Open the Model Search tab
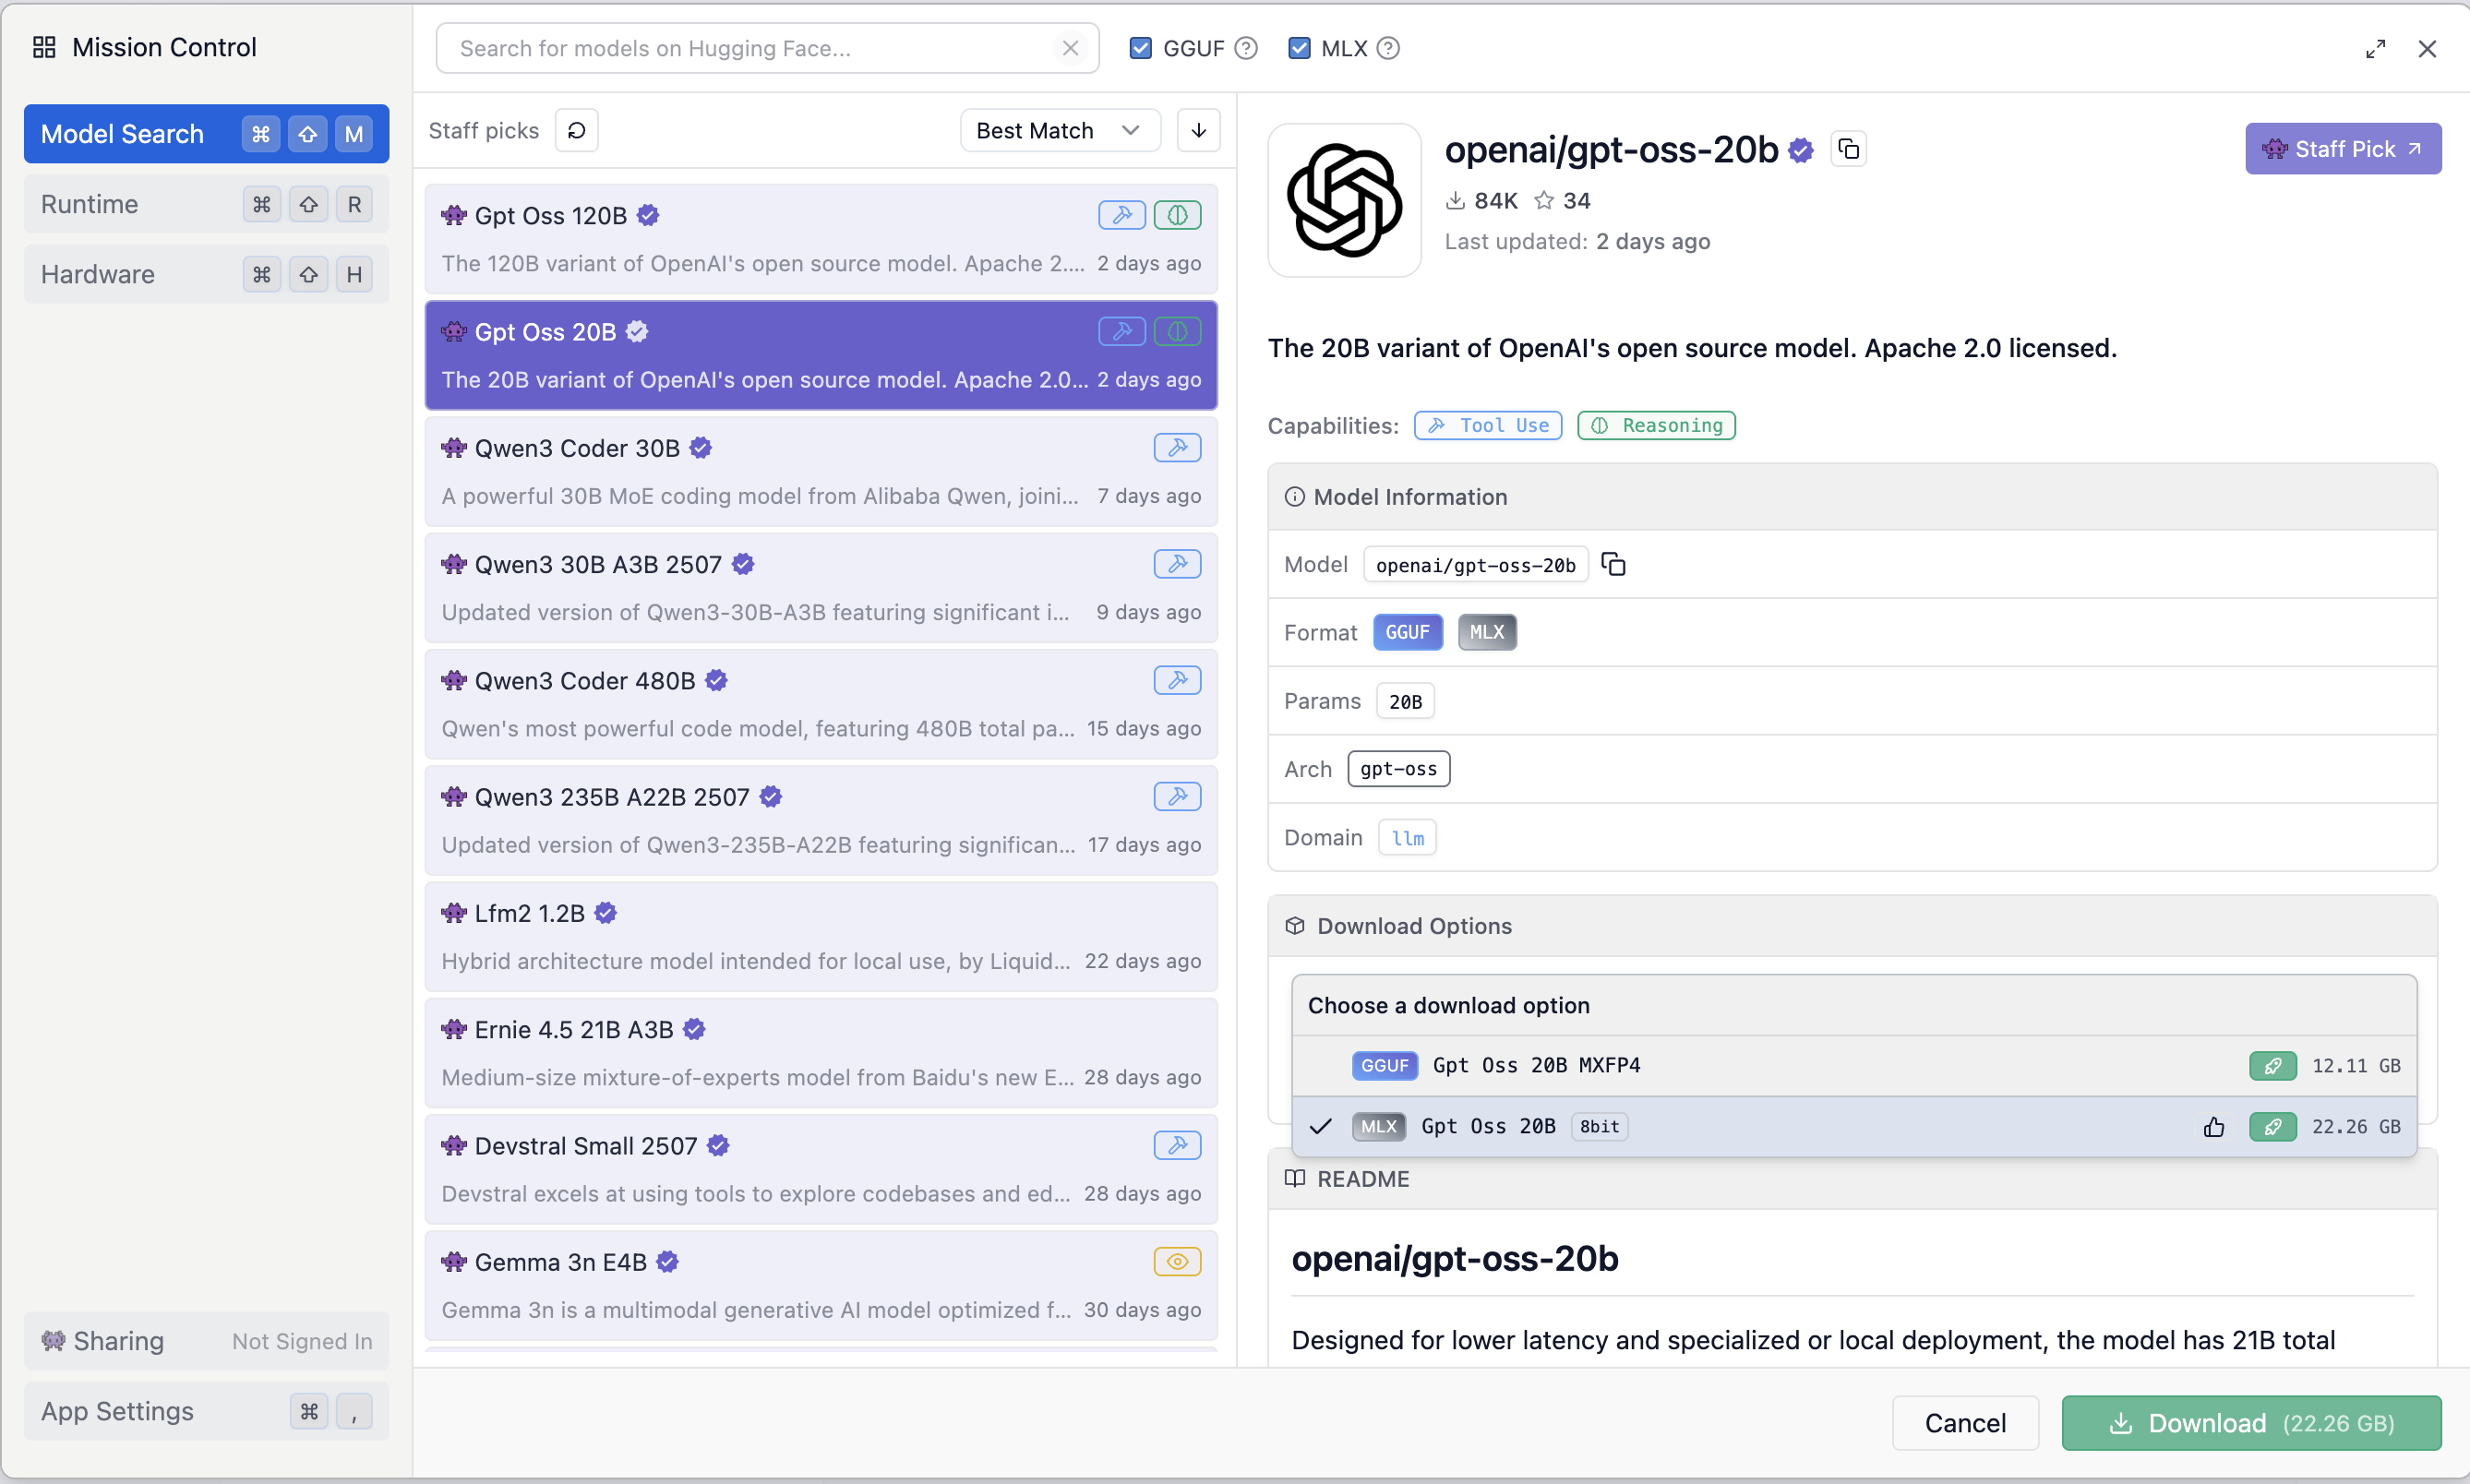Image resolution: width=2470 pixels, height=1484 pixels. pyautogui.click(x=206, y=133)
